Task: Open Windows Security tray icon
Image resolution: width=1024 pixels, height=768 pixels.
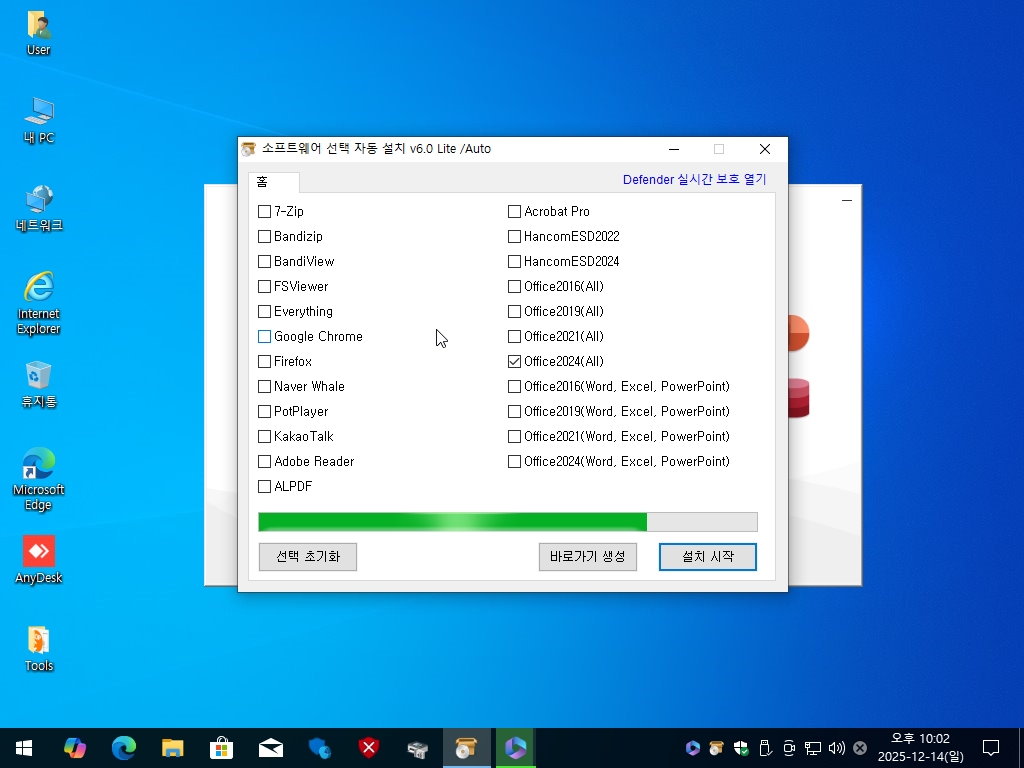Action: [x=741, y=748]
